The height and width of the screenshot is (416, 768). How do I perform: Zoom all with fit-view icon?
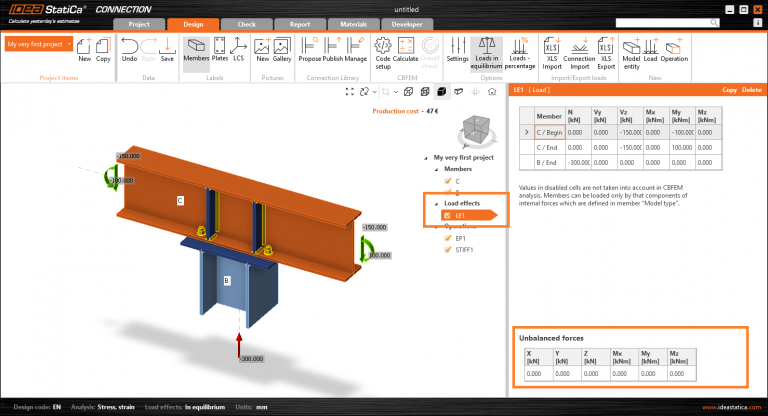(349, 92)
